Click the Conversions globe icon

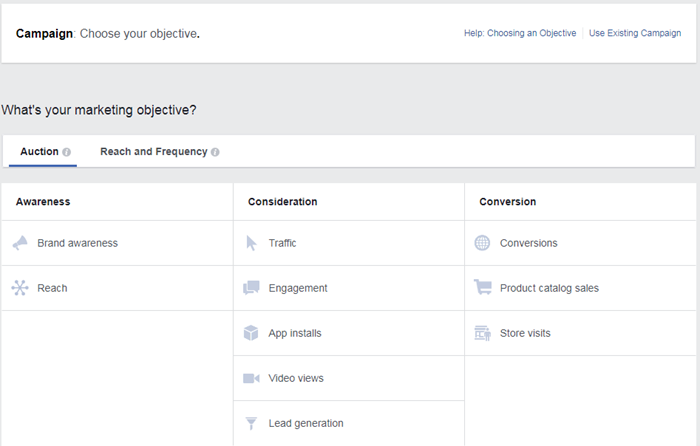coord(483,243)
